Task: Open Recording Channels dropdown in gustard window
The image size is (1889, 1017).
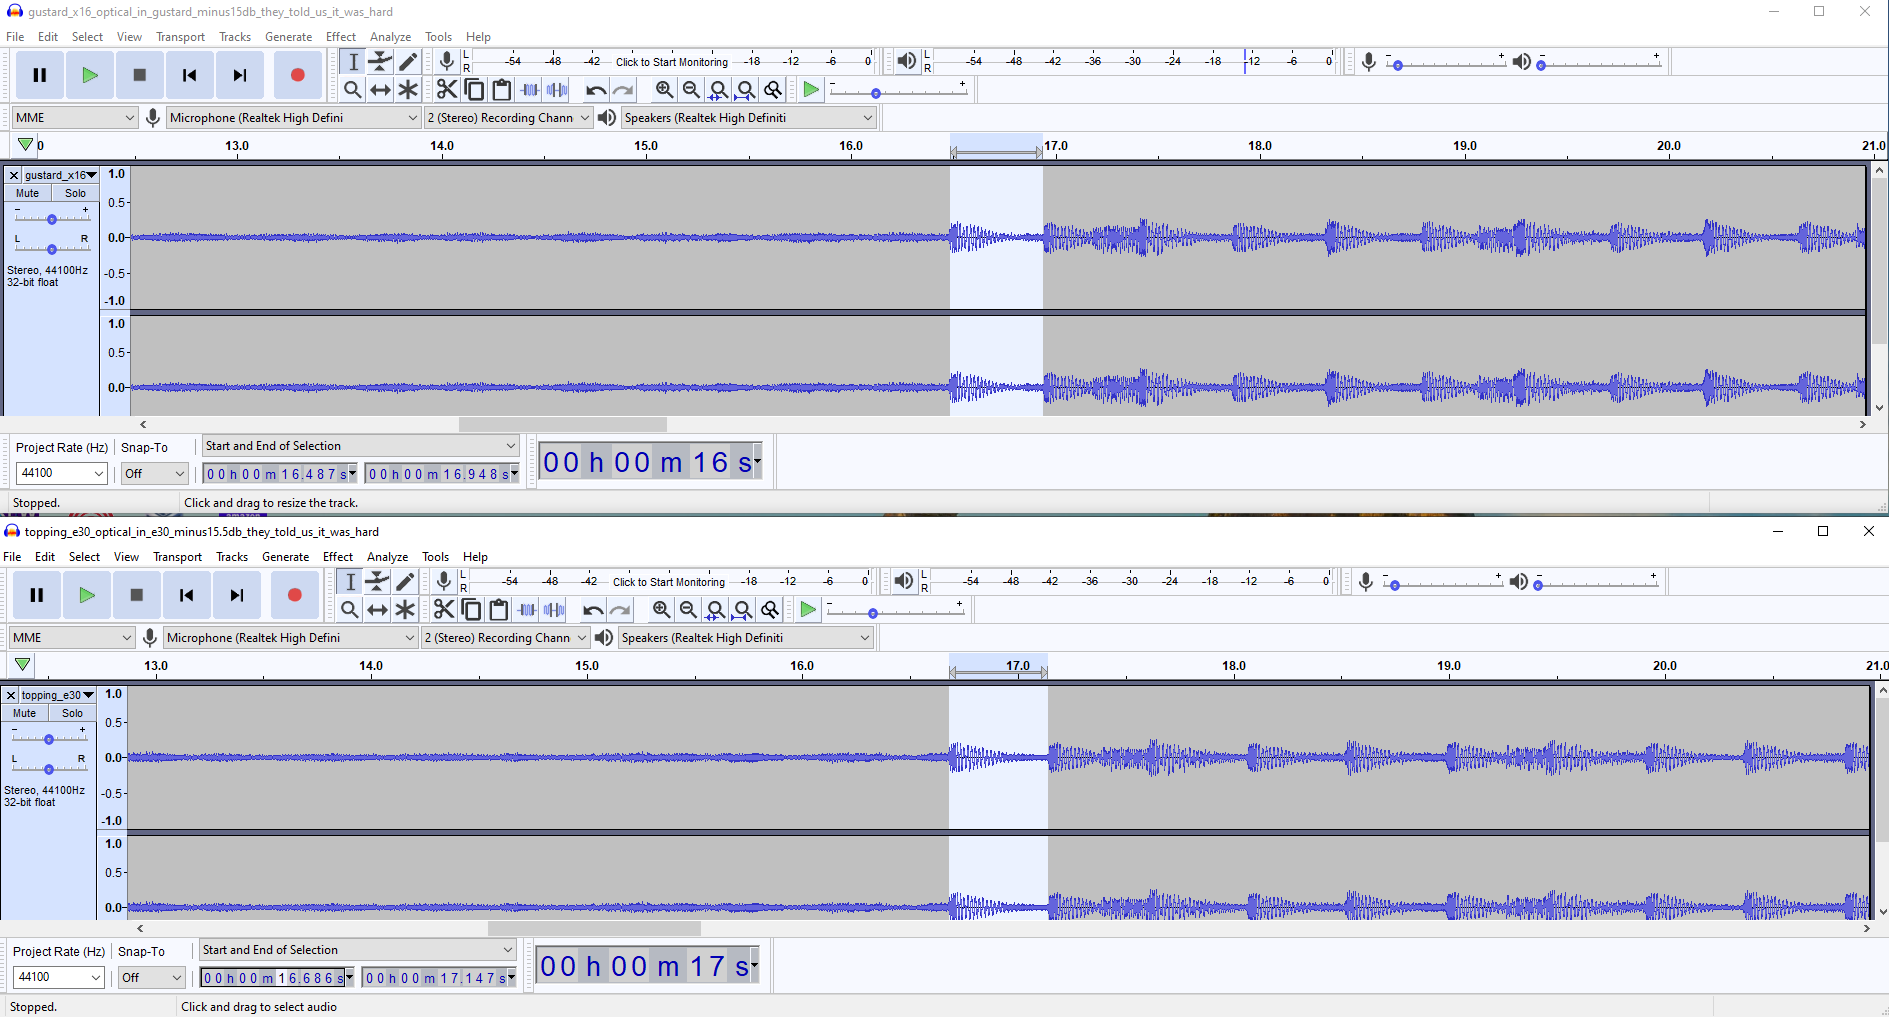Action: click(x=509, y=118)
